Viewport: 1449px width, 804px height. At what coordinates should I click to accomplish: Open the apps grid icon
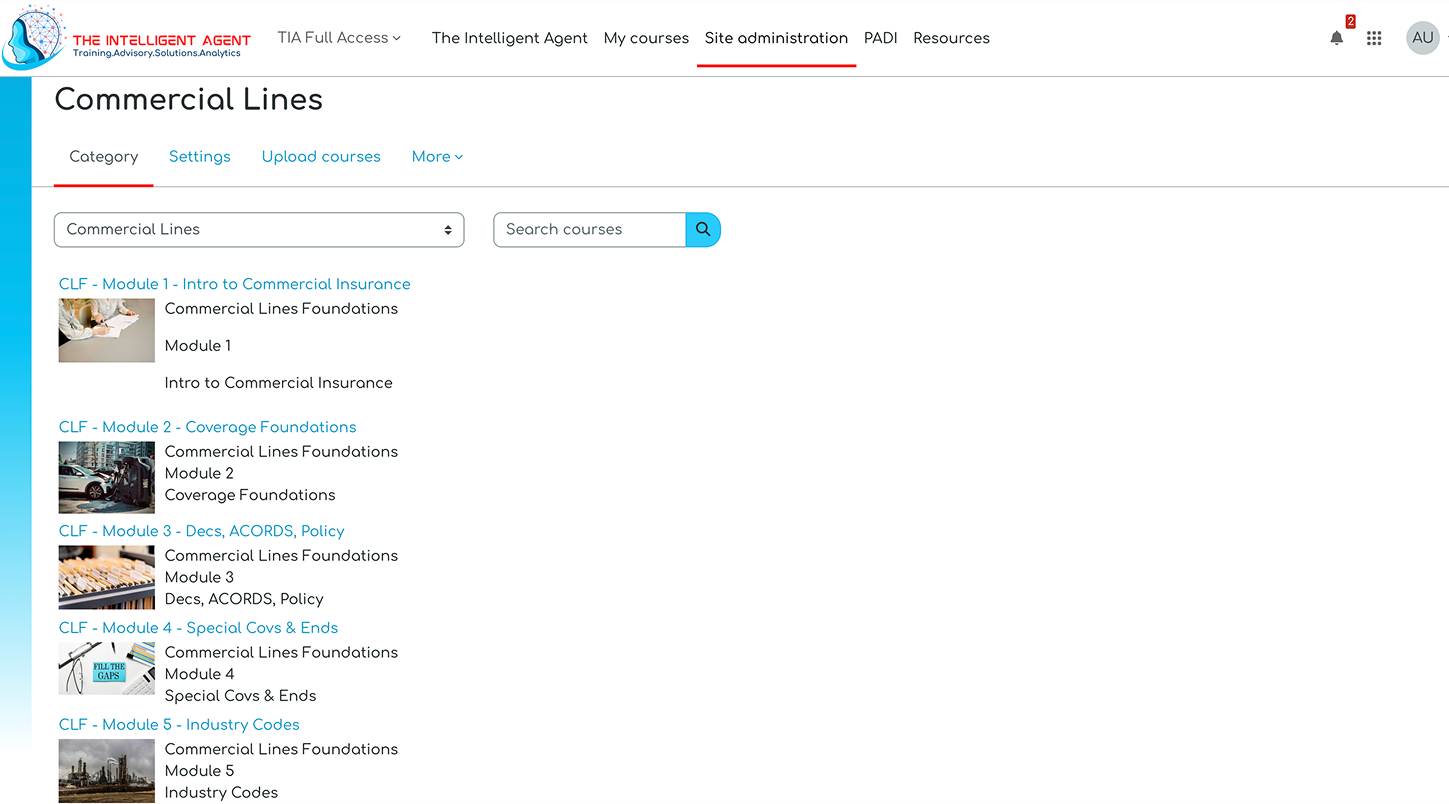pyautogui.click(x=1374, y=38)
